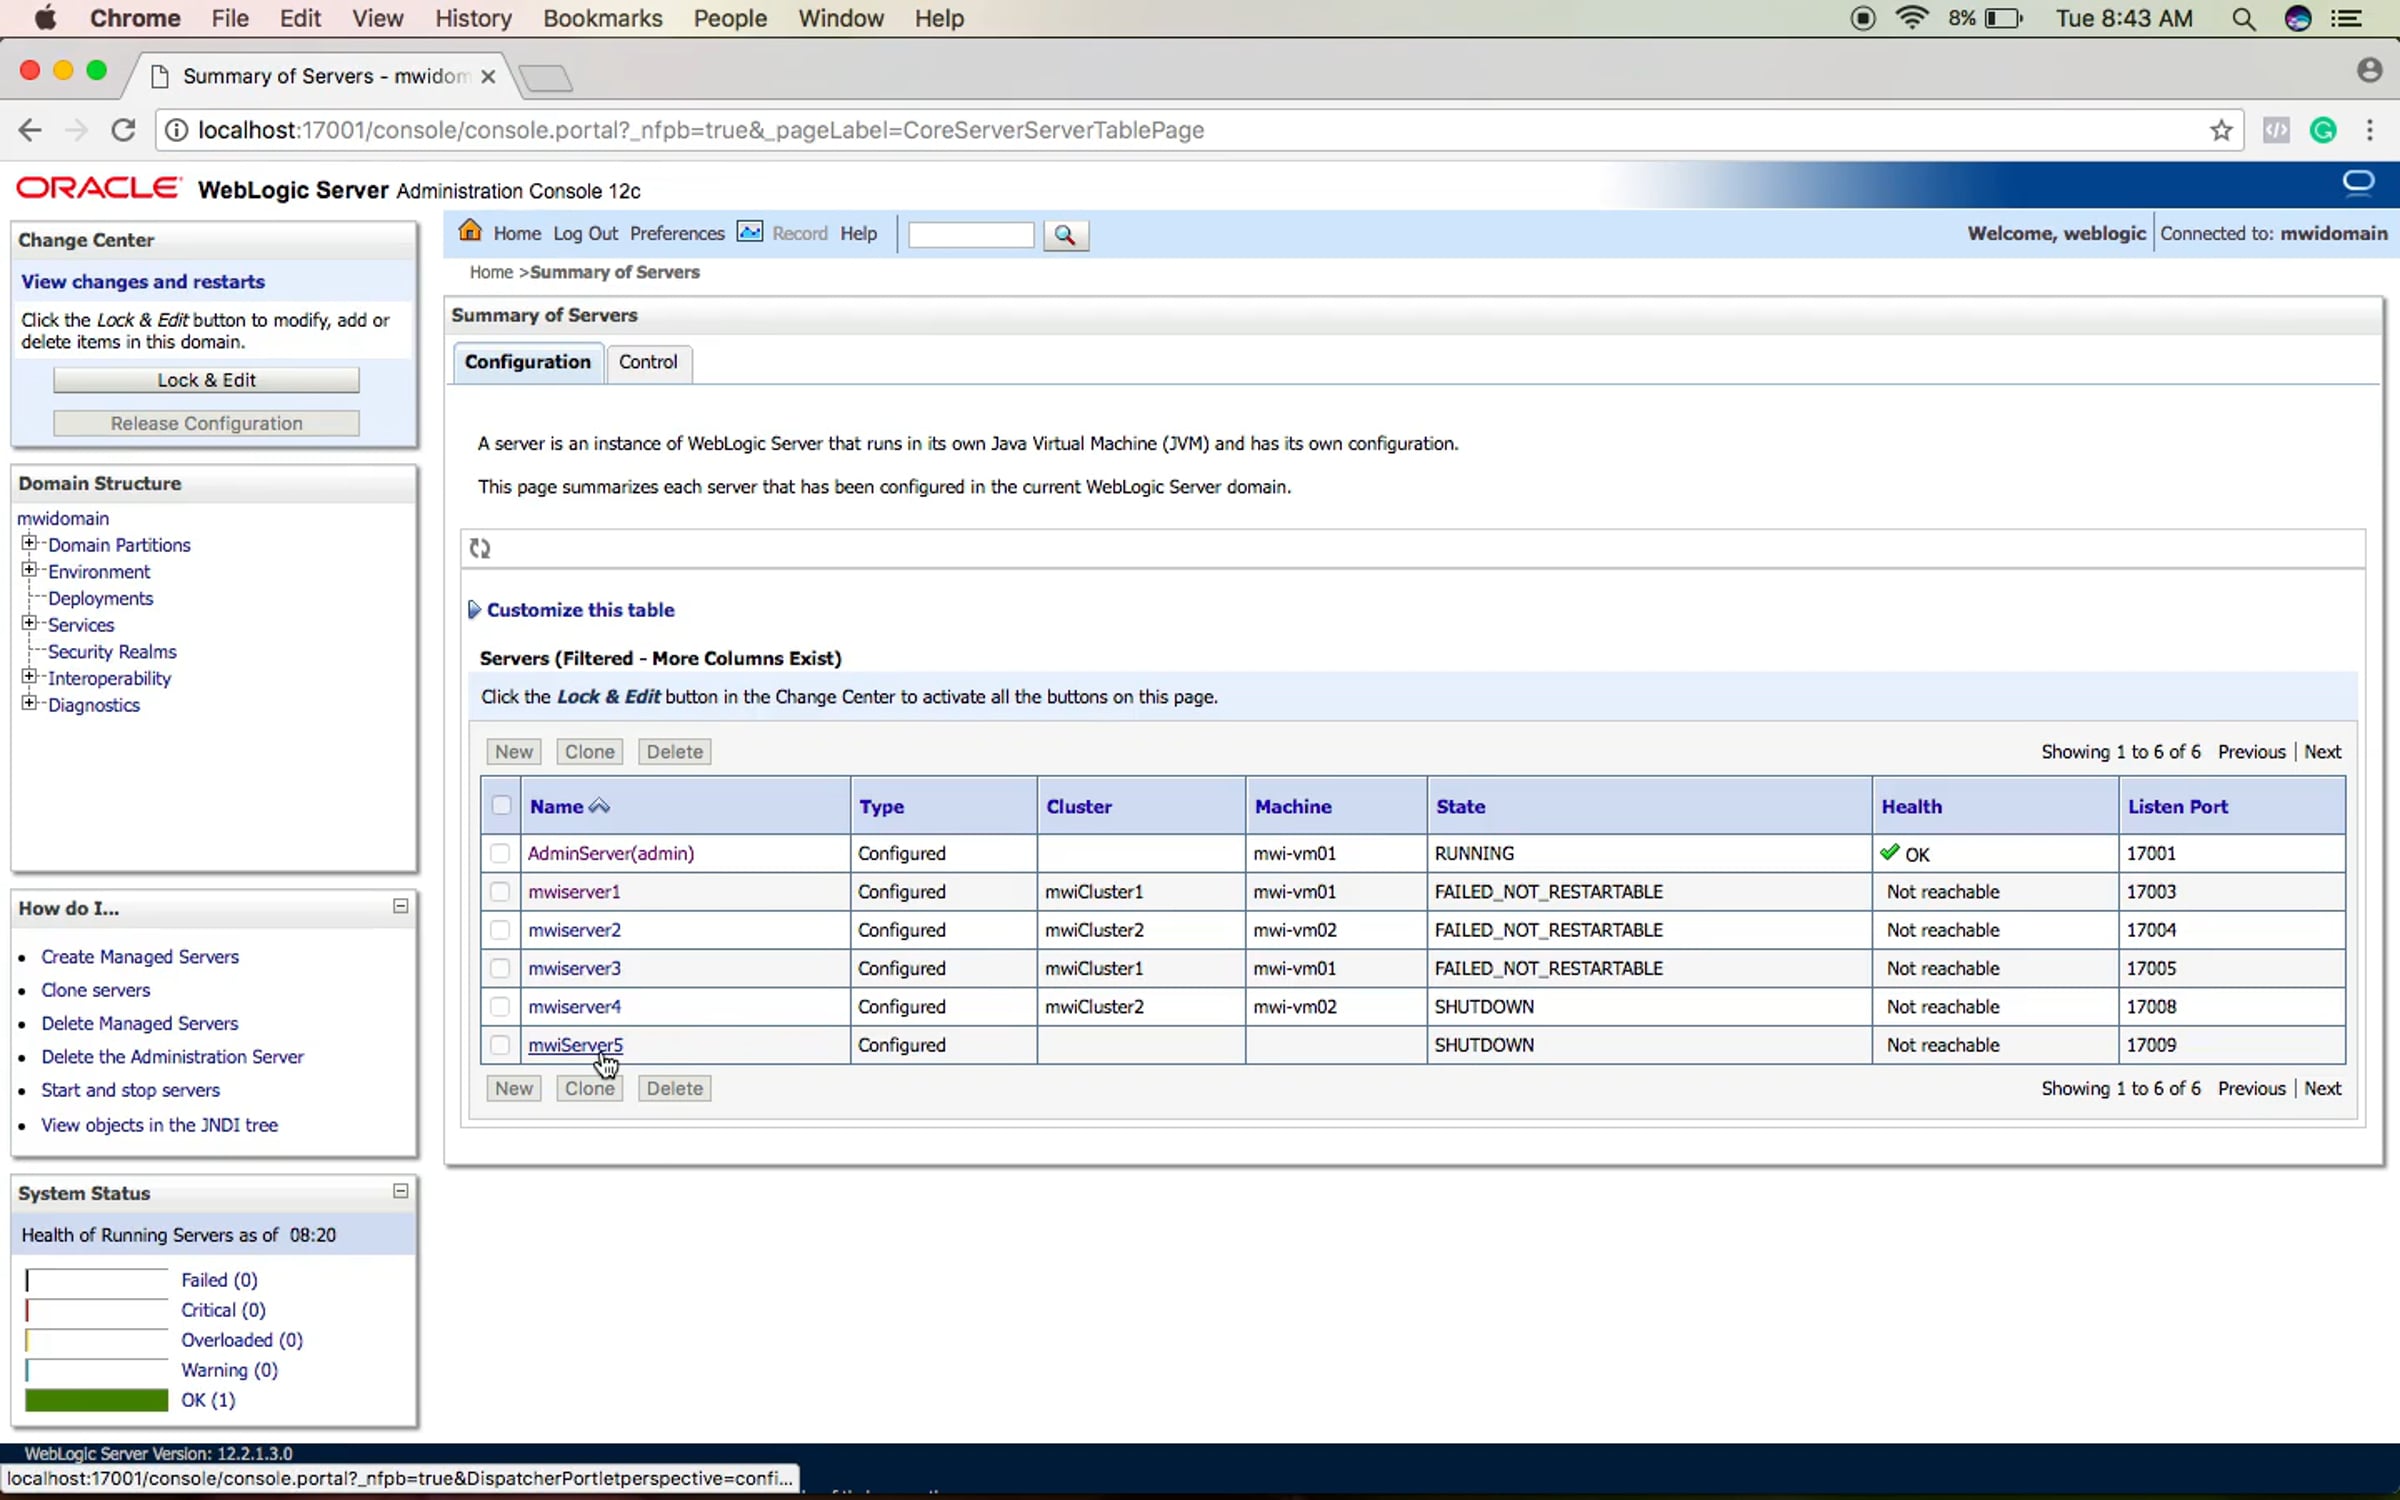Open the Deployments tree item
This screenshot has height=1500, width=2400.
(101, 598)
